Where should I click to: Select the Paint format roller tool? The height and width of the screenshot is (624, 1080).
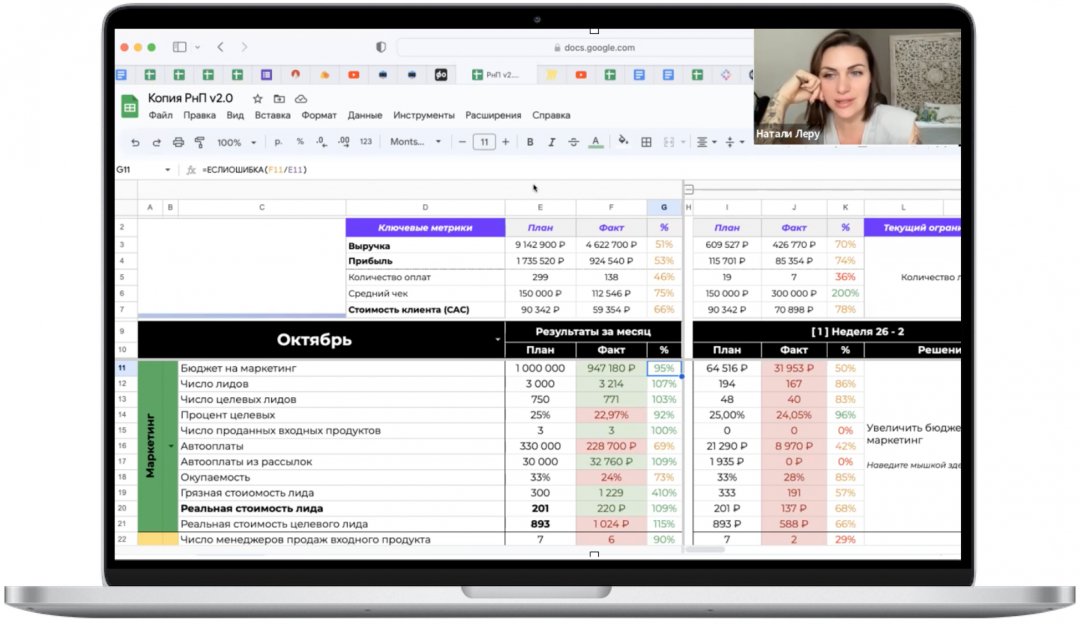[199, 142]
